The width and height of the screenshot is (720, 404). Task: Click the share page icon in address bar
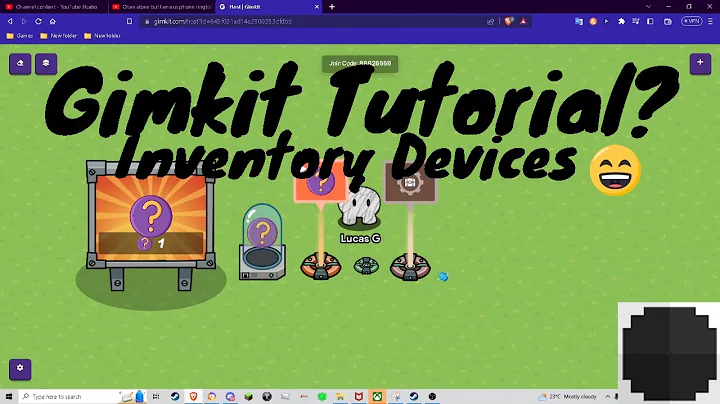[490, 22]
